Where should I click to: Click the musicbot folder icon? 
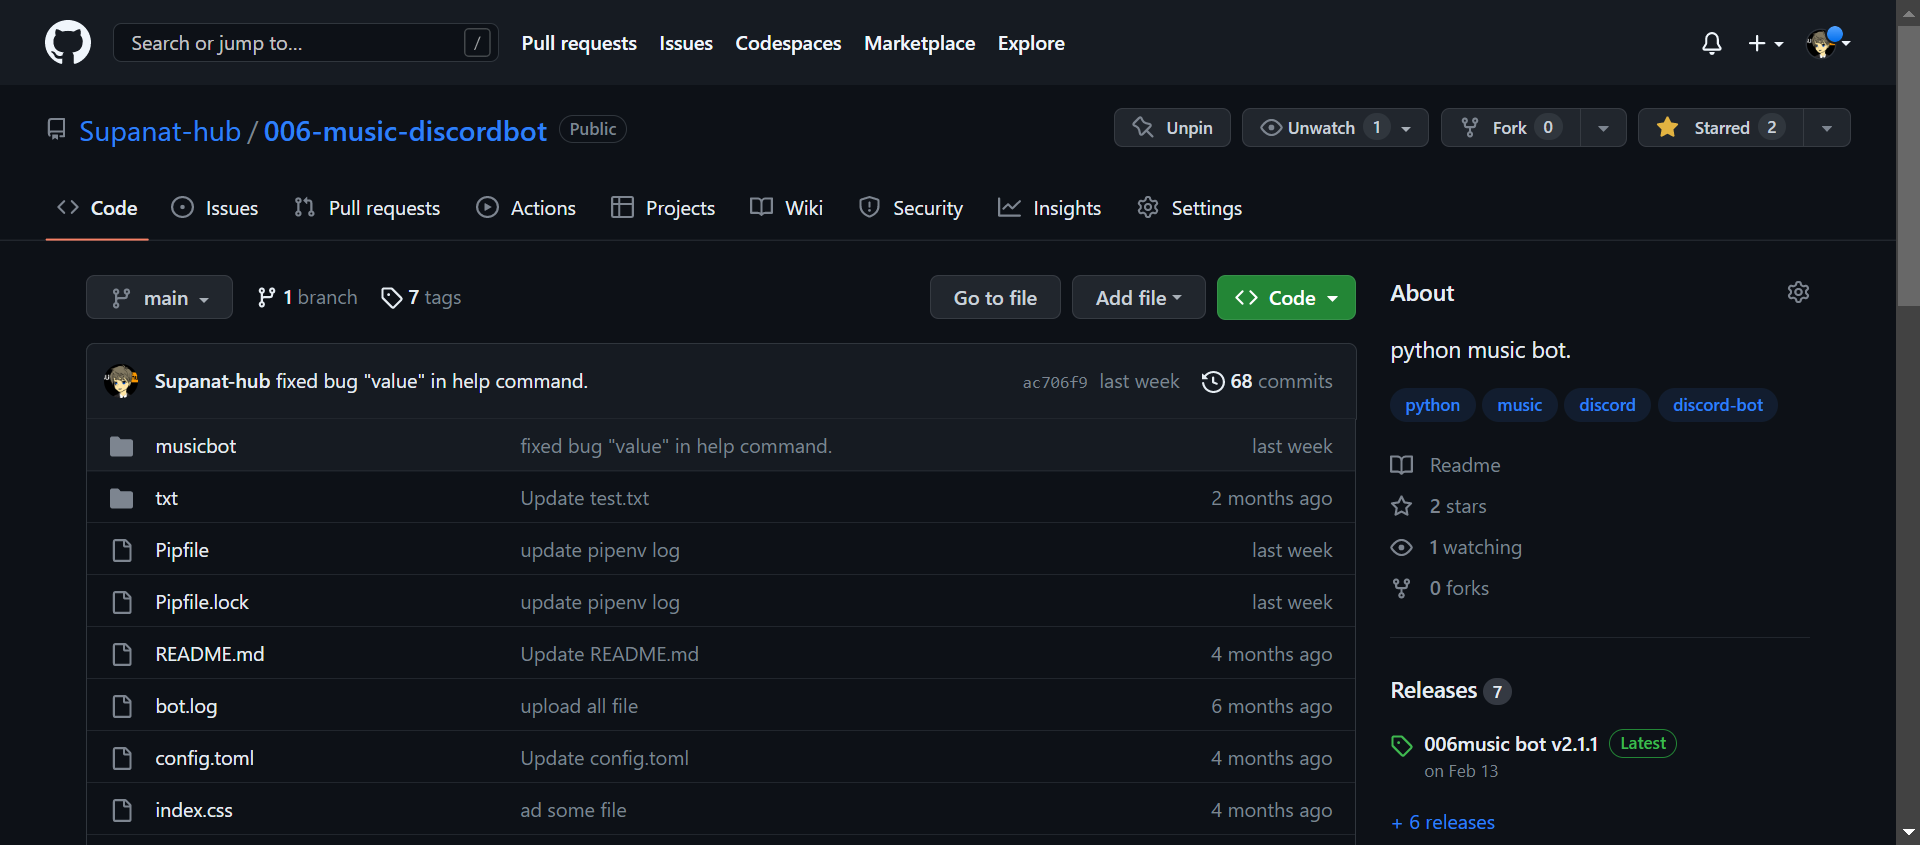coord(122,446)
